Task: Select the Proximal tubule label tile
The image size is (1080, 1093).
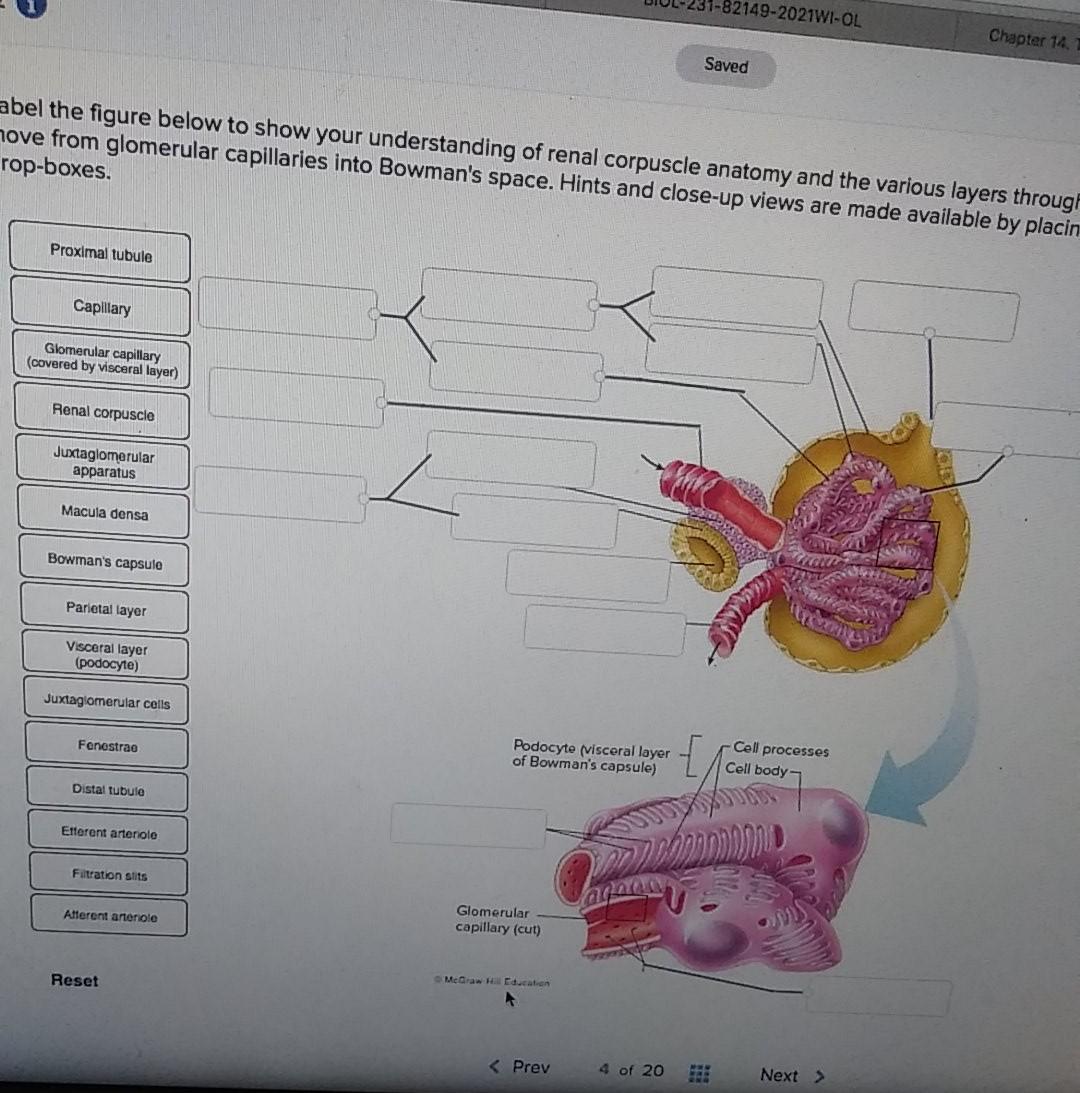Action: click(x=100, y=252)
